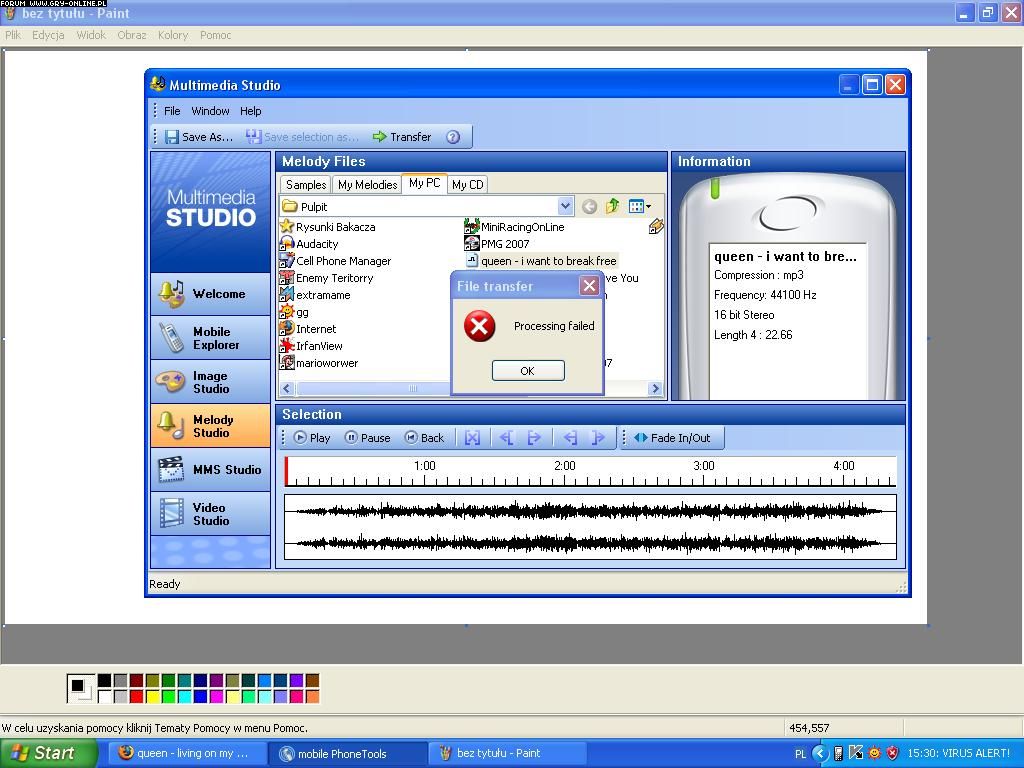Select the Cell Phone Manager shortcut
The height and width of the screenshot is (768, 1024).
[x=336, y=261]
